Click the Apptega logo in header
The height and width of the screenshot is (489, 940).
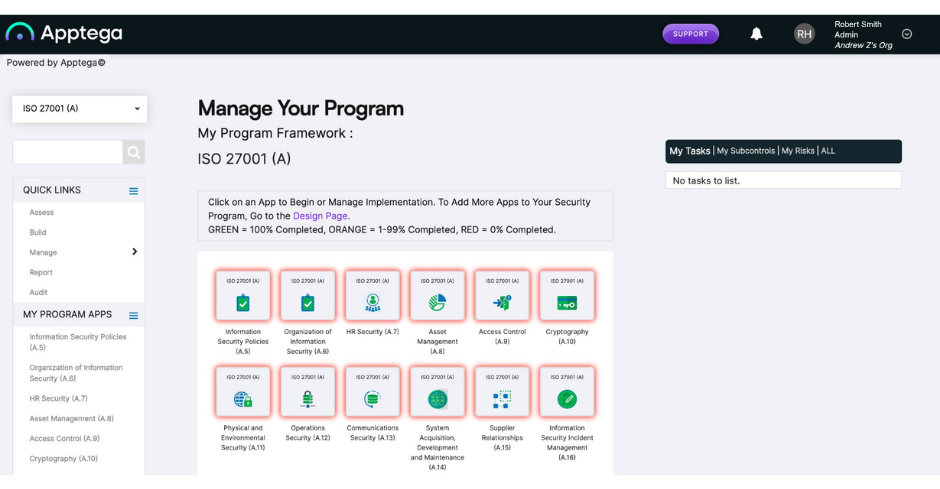click(64, 33)
